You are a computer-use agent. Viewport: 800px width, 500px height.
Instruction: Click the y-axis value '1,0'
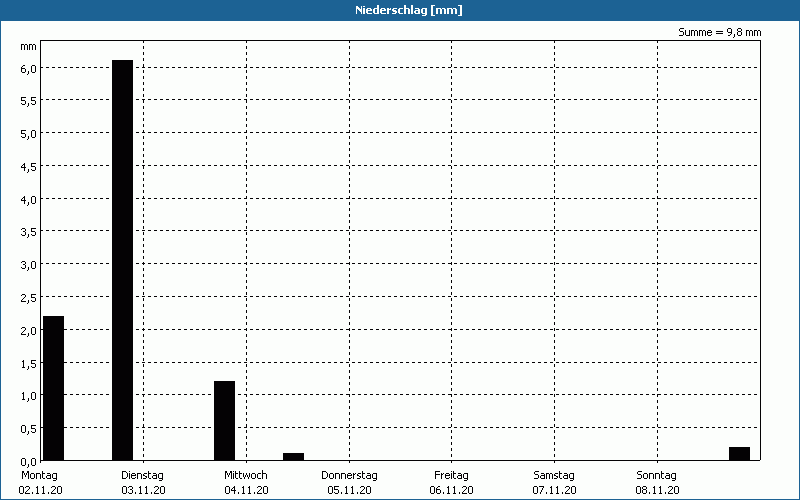[x=29, y=396]
